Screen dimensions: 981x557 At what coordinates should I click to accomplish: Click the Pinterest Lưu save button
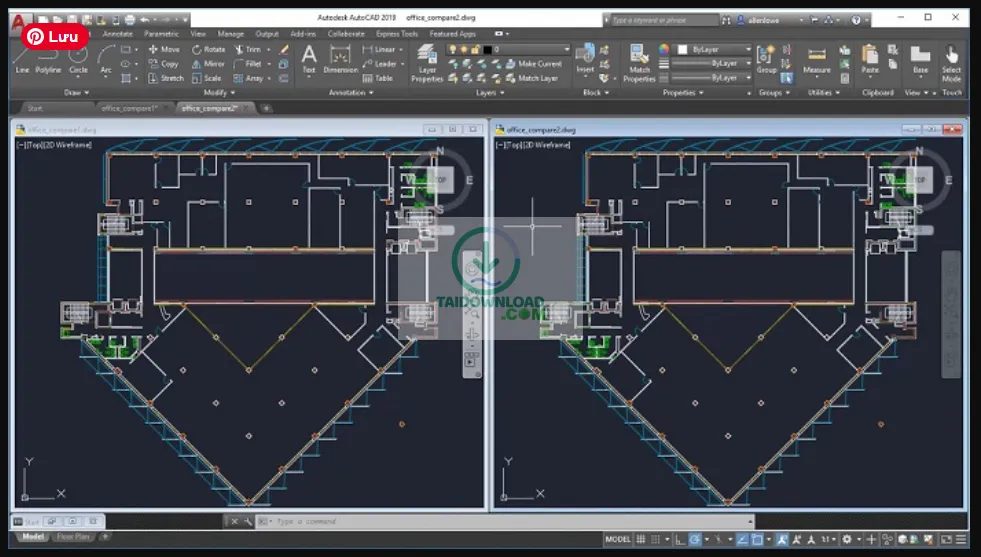54,36
